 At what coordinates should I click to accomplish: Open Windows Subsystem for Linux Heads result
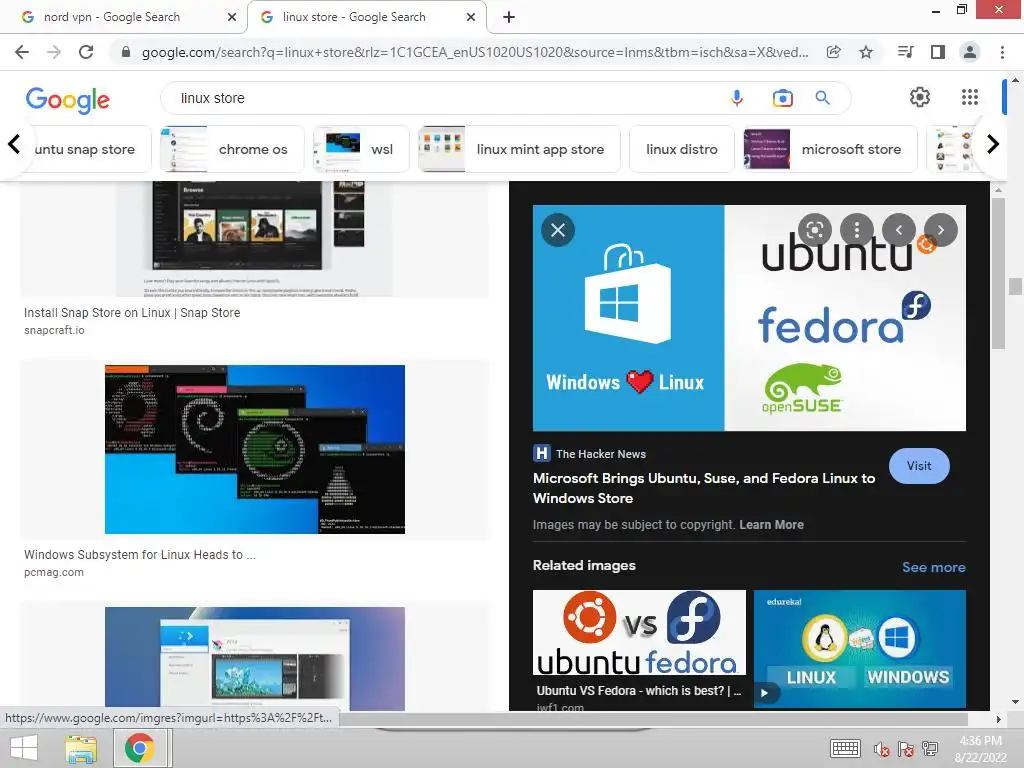point(140,554)
